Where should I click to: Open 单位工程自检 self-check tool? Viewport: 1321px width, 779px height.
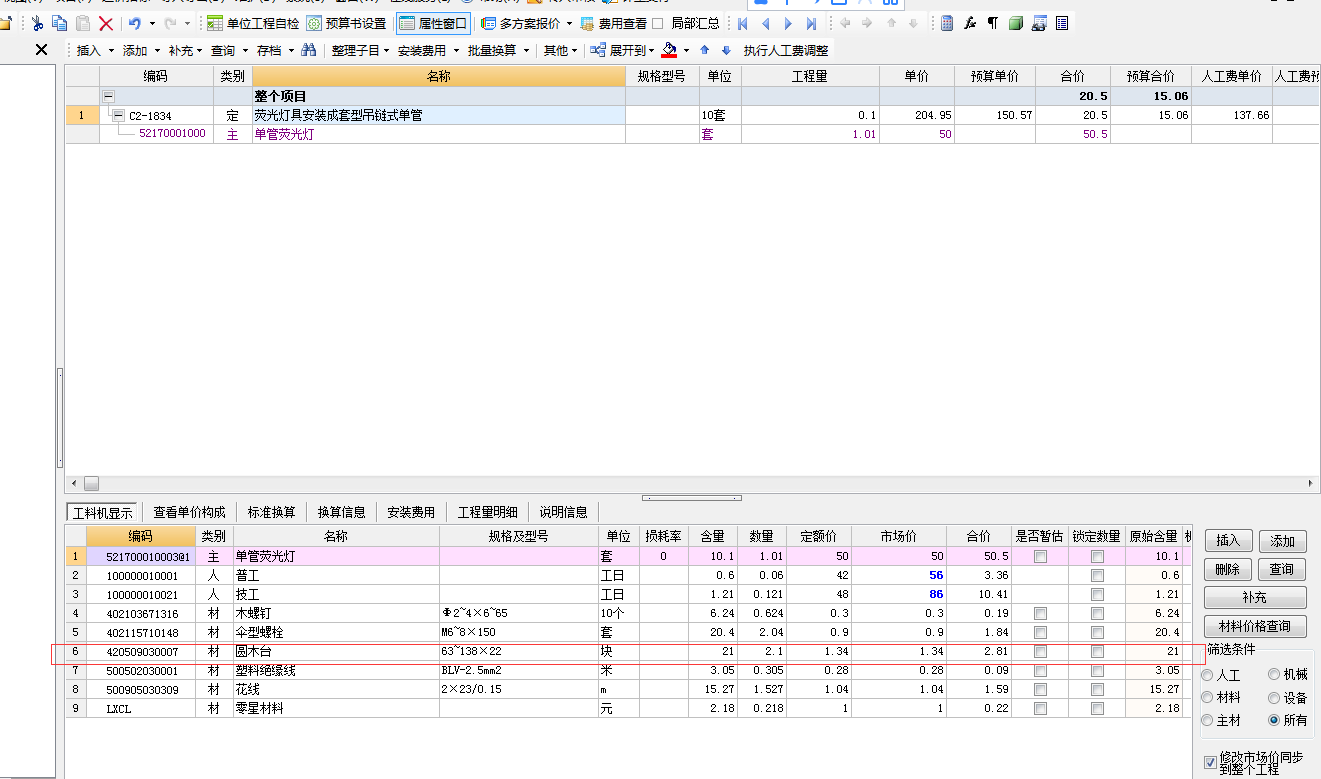[252, 23]
